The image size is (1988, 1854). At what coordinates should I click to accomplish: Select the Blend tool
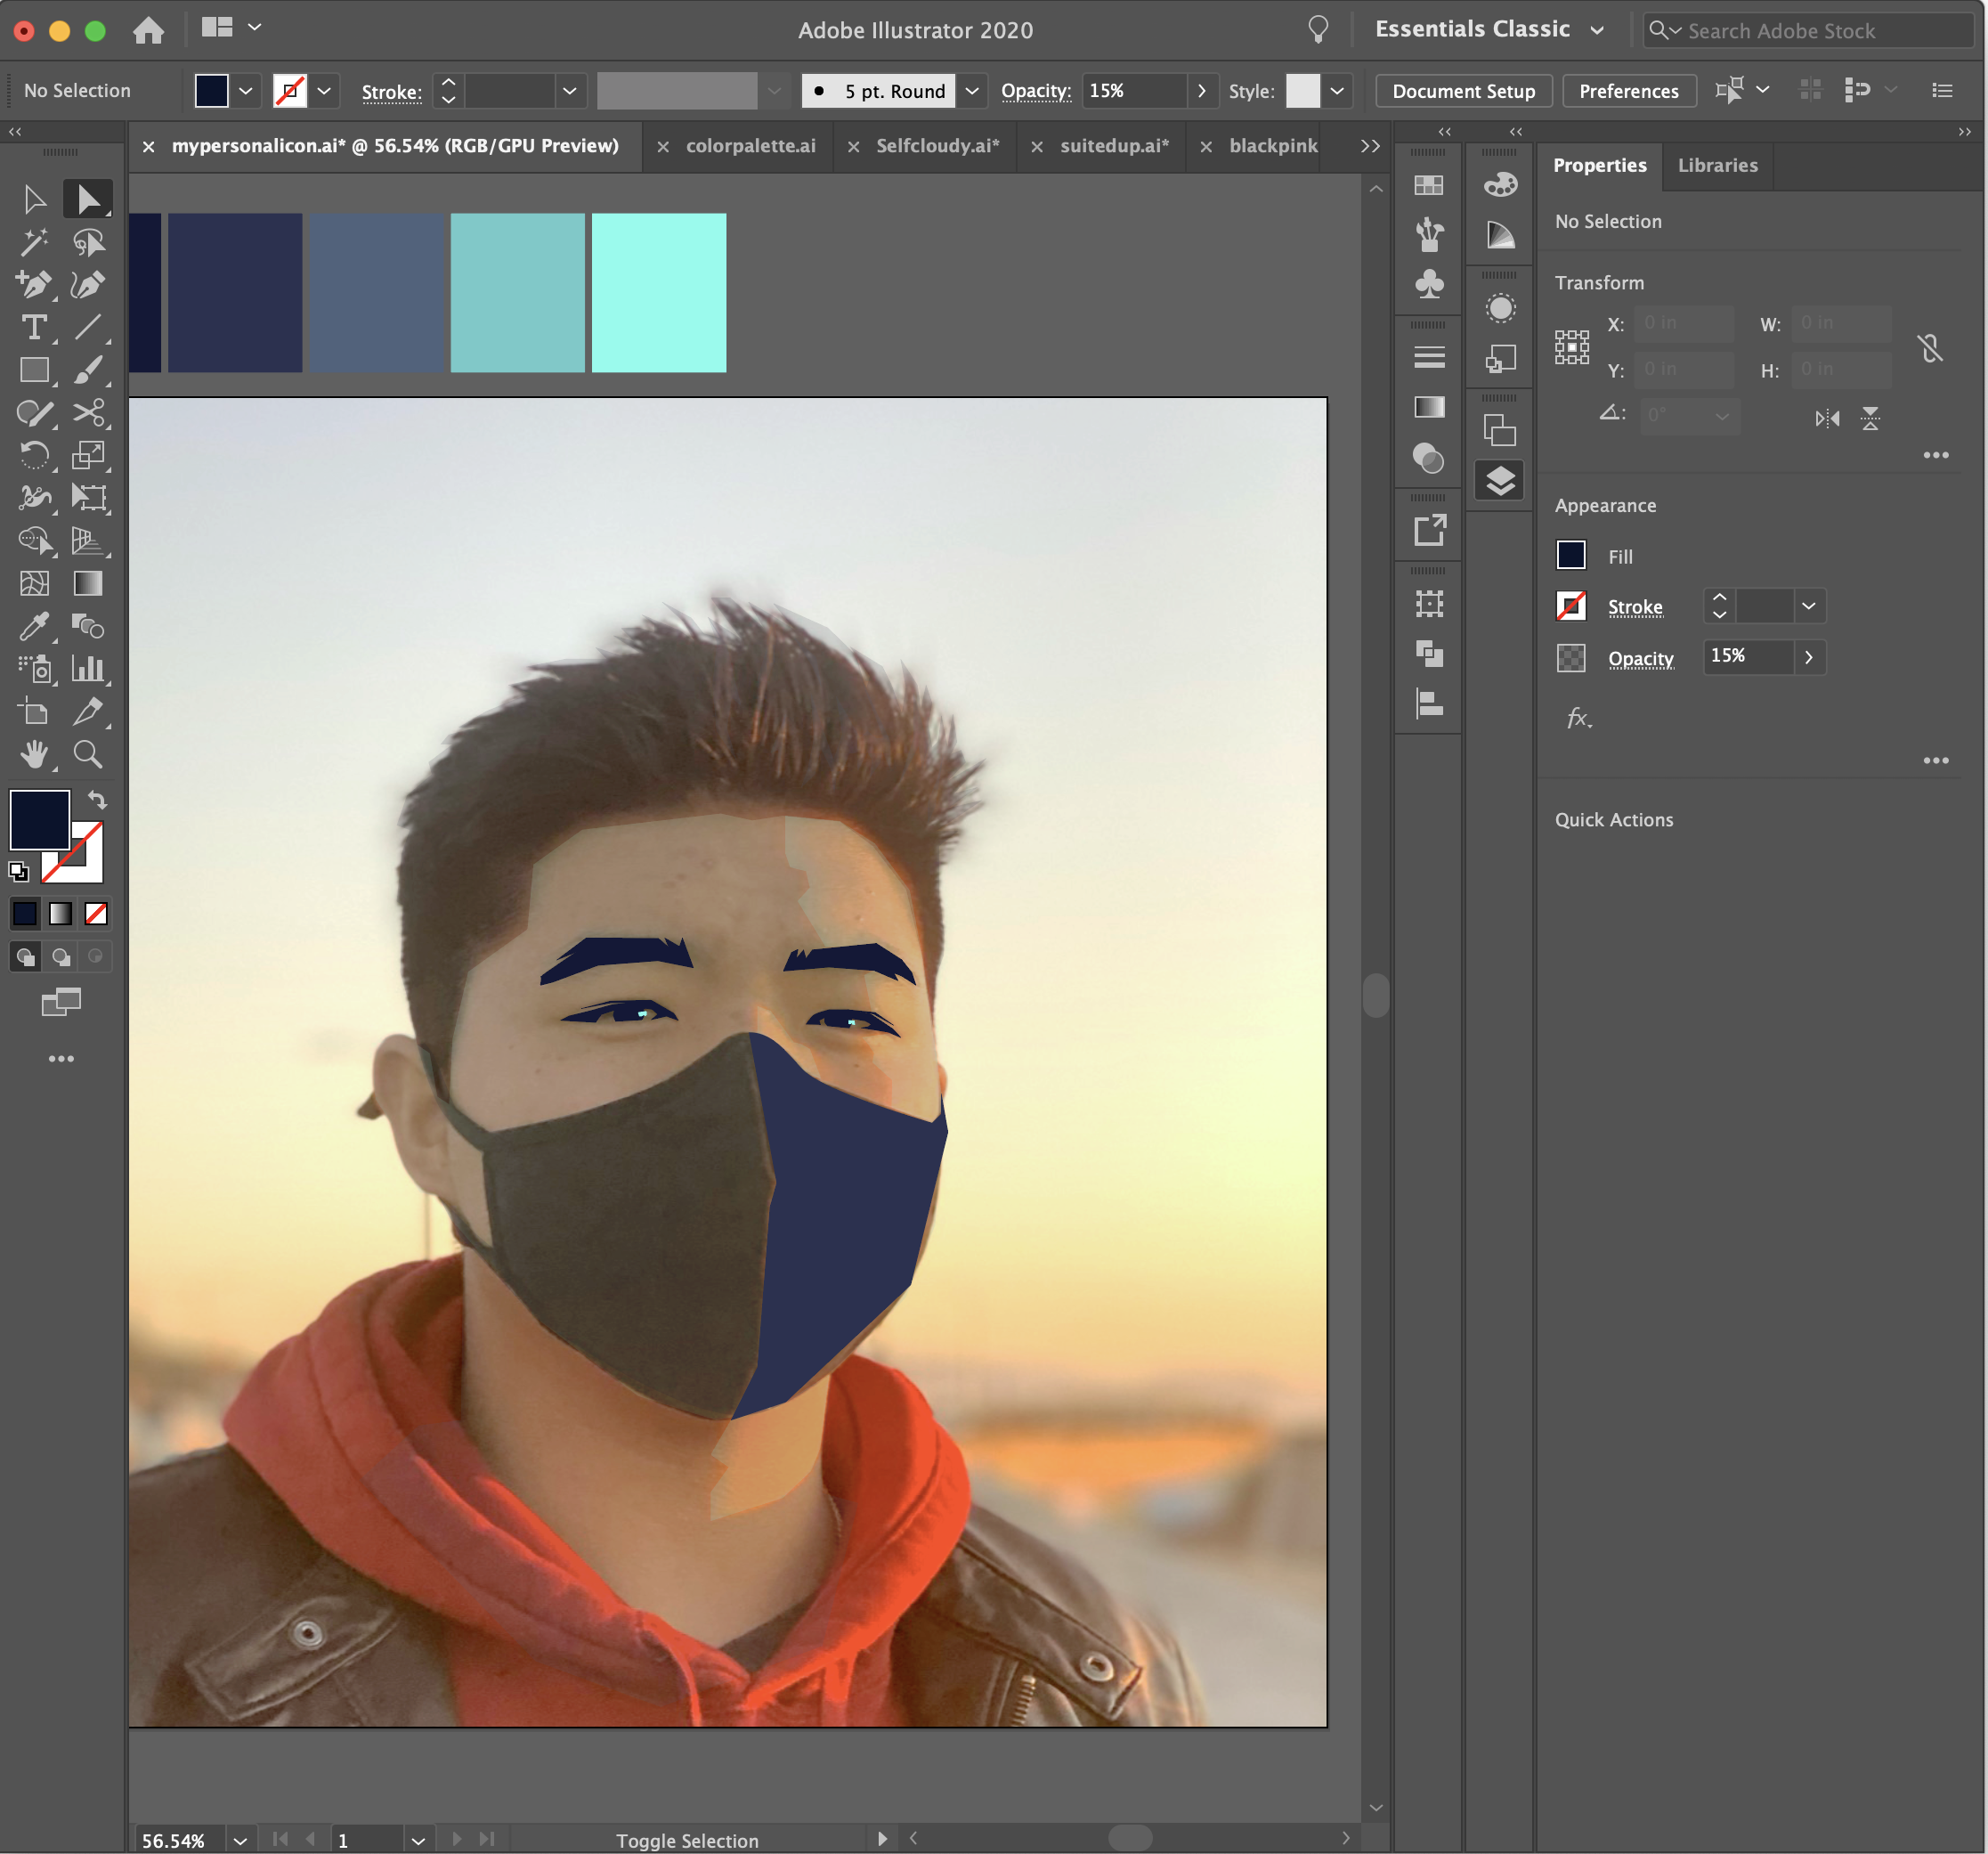point(88,626)
